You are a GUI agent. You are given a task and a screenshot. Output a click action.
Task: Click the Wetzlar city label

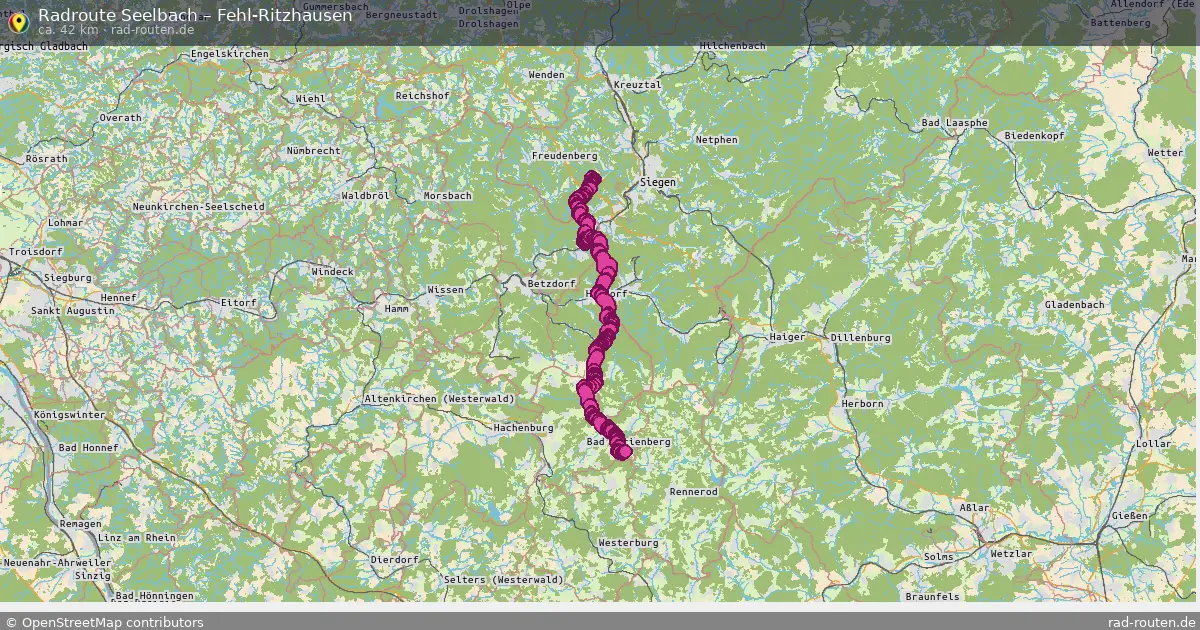[1010, 553]
